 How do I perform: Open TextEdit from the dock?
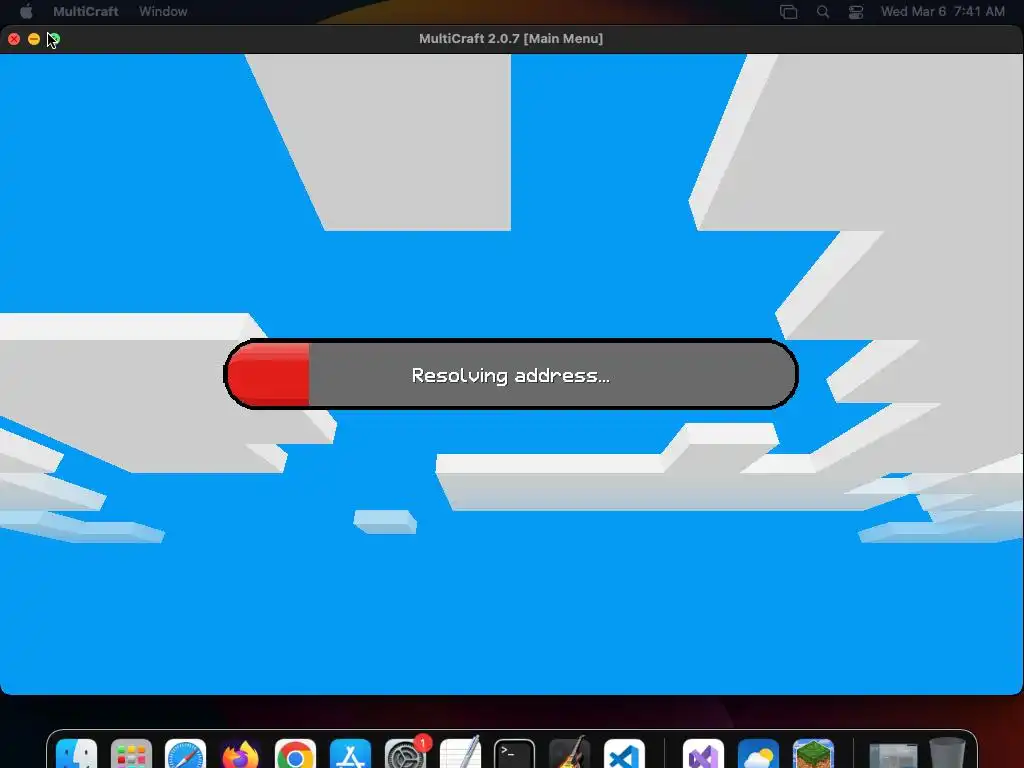[x=460, y=756]
